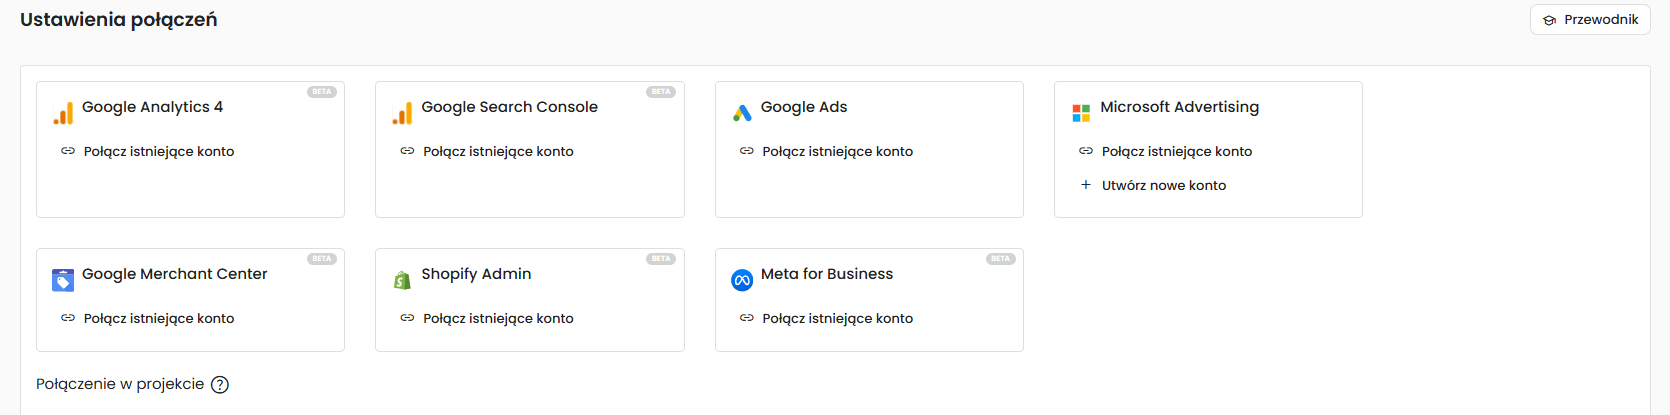Screen dimensions: 1670x415
Task: Create new Microsoft Advertising account
Action: 1163,186
